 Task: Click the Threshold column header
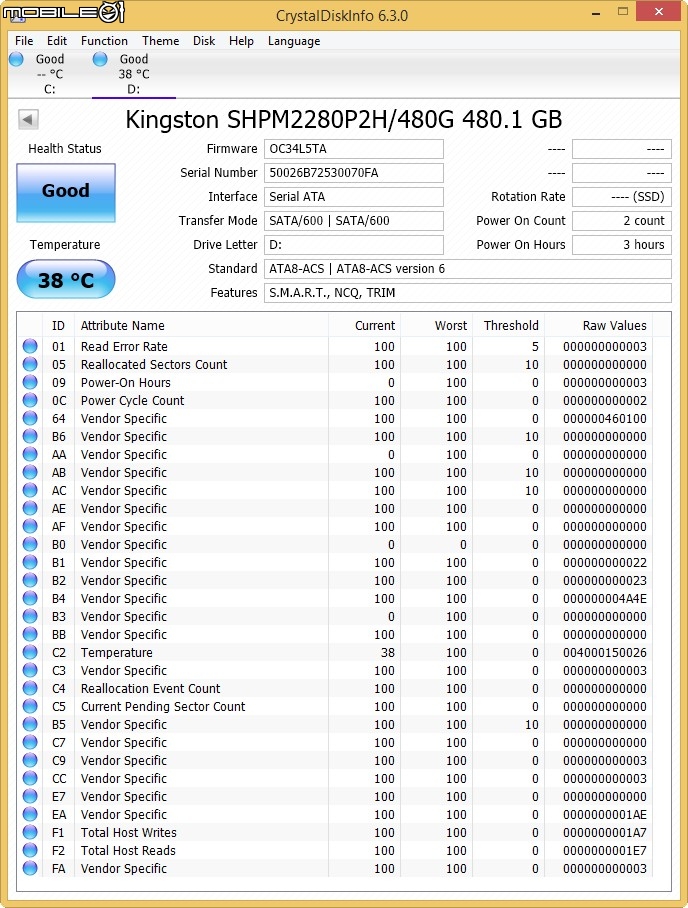coord(508,325)
